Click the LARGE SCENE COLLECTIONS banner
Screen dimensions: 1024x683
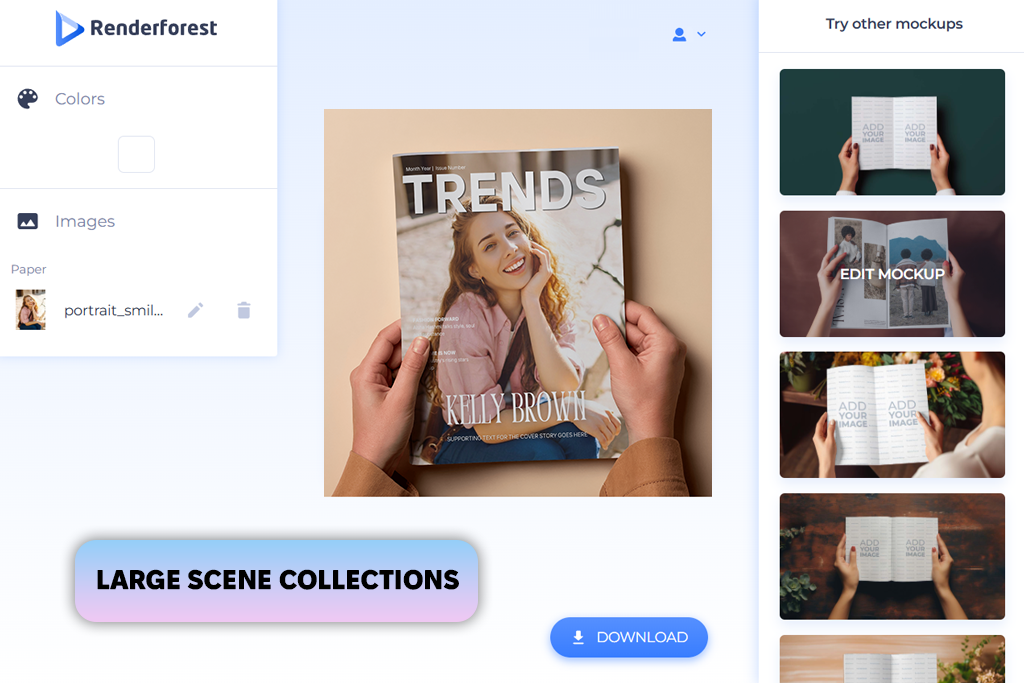pos(276,580)
